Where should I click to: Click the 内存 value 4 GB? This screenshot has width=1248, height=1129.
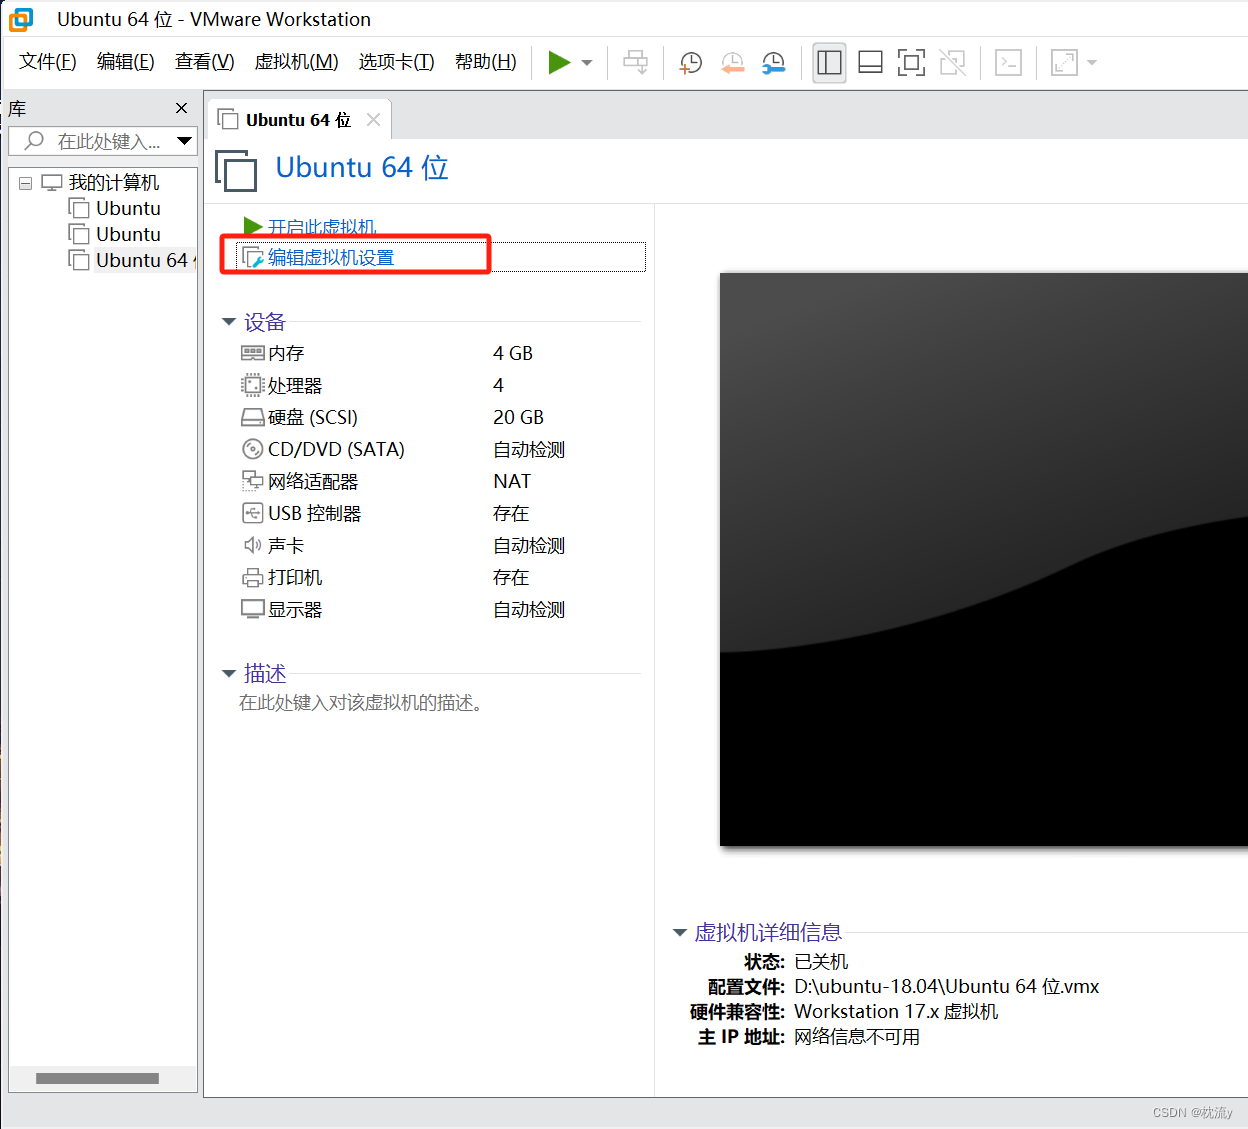pyautogui.click(x=513, y=353)
